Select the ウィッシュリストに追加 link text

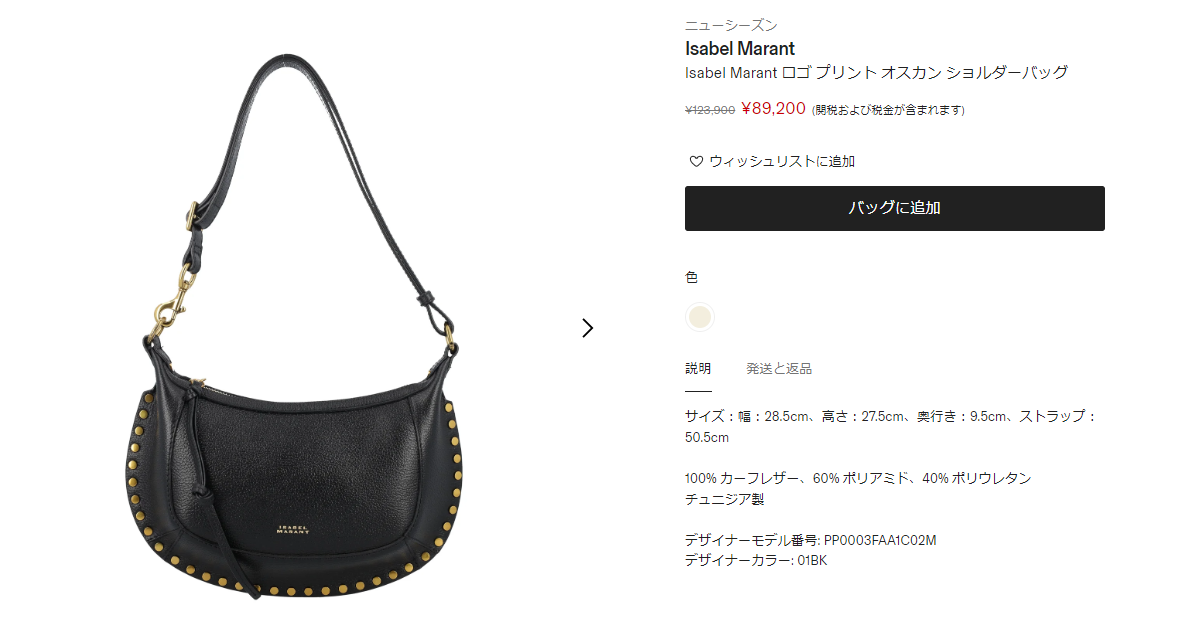pyautogui.click(x=782, y=161)
